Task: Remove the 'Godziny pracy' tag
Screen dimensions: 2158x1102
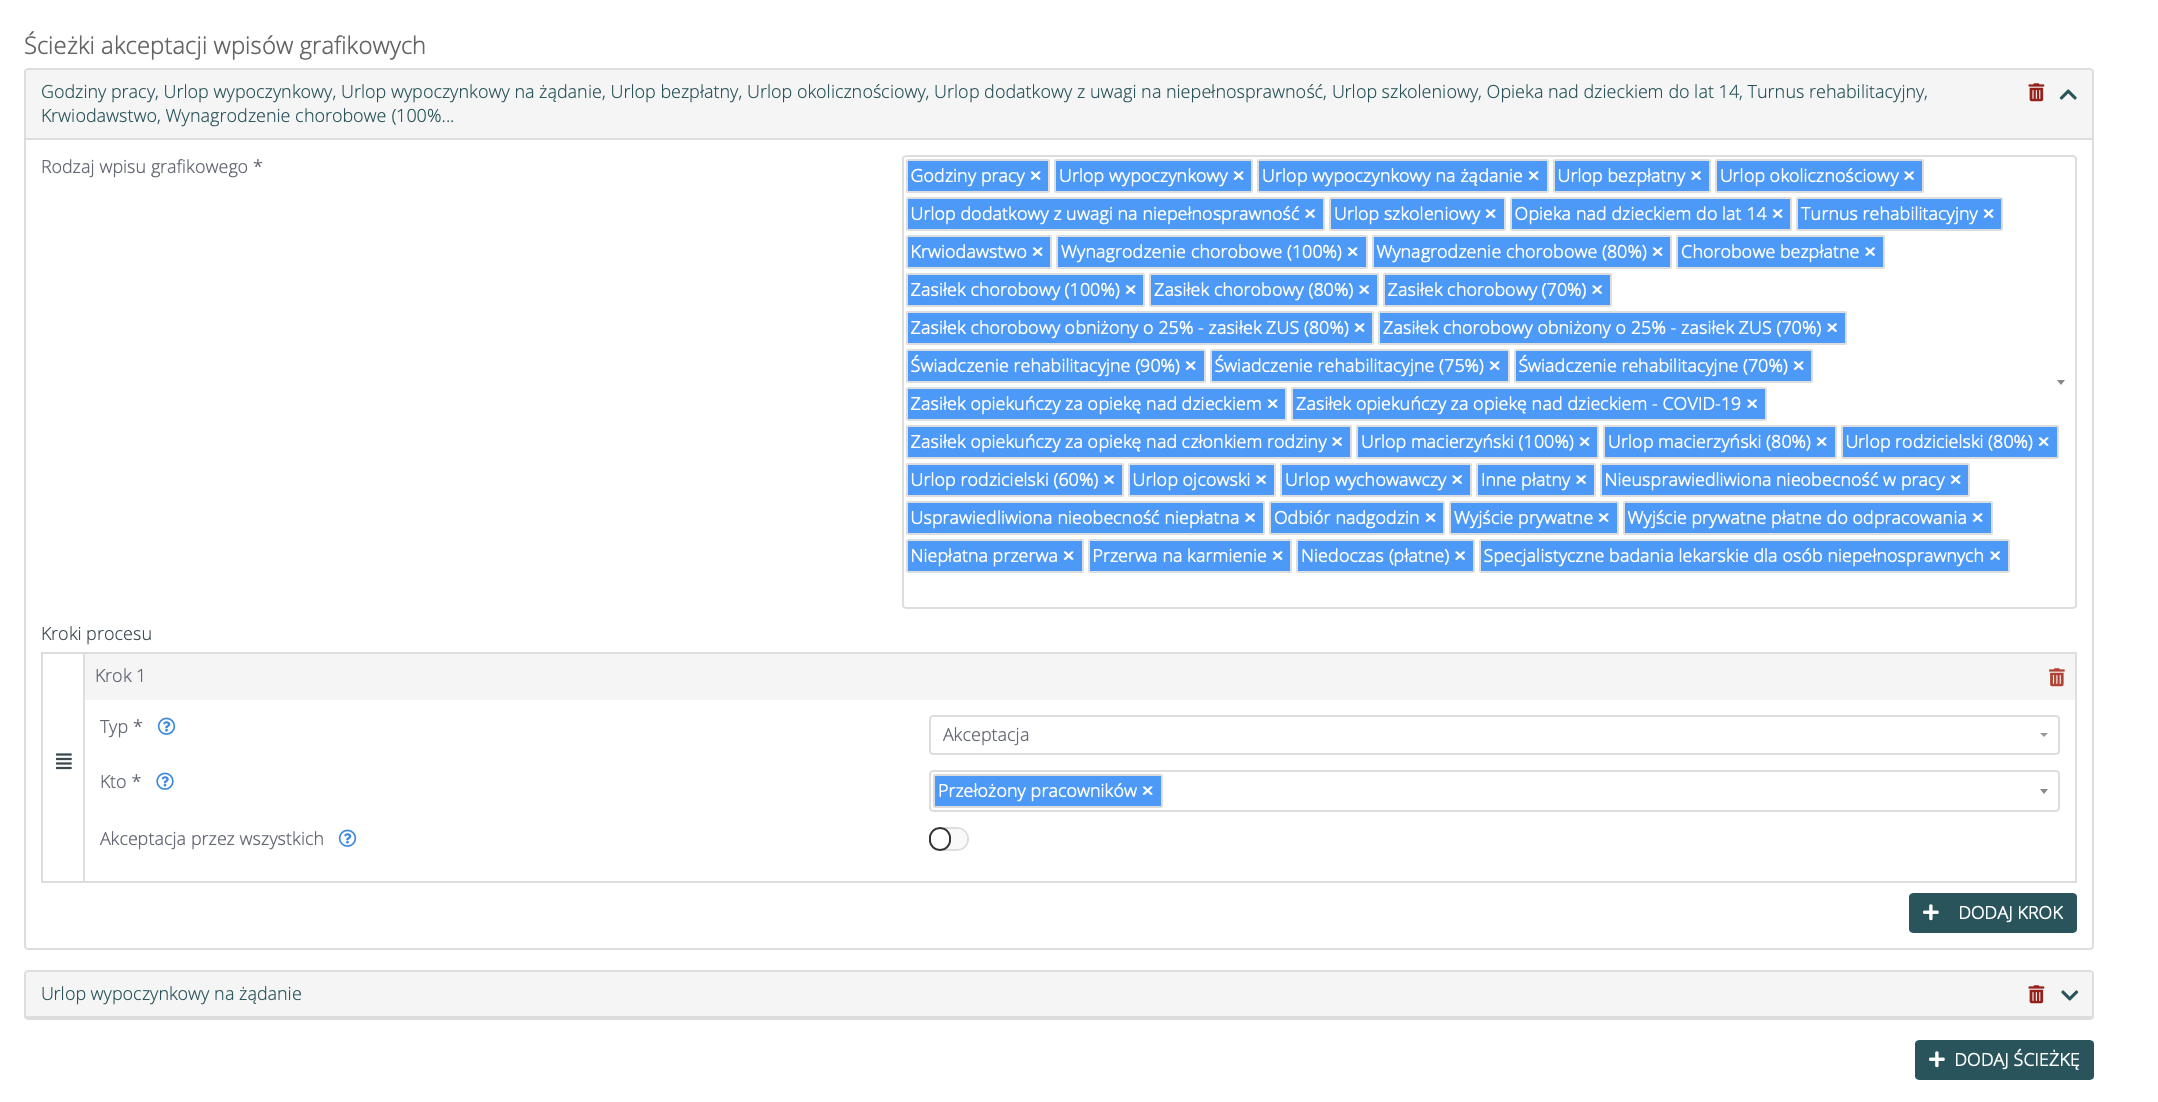Action: pos(1036,177)
